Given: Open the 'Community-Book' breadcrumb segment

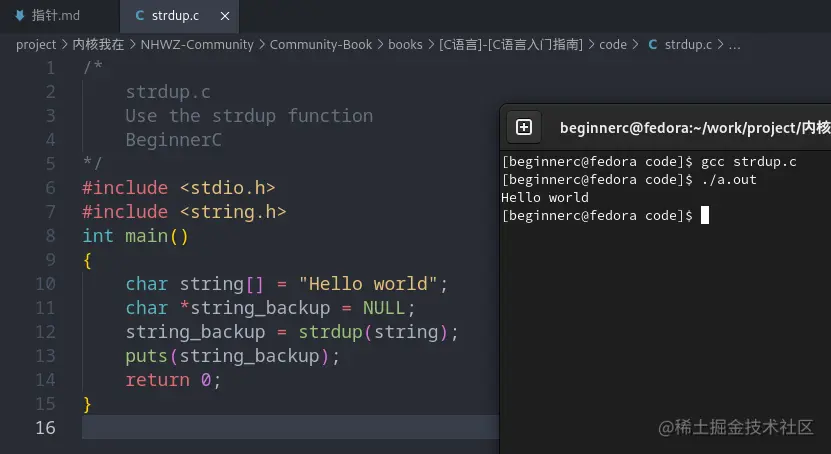Looking at the screenshot, I should (321, 44).
